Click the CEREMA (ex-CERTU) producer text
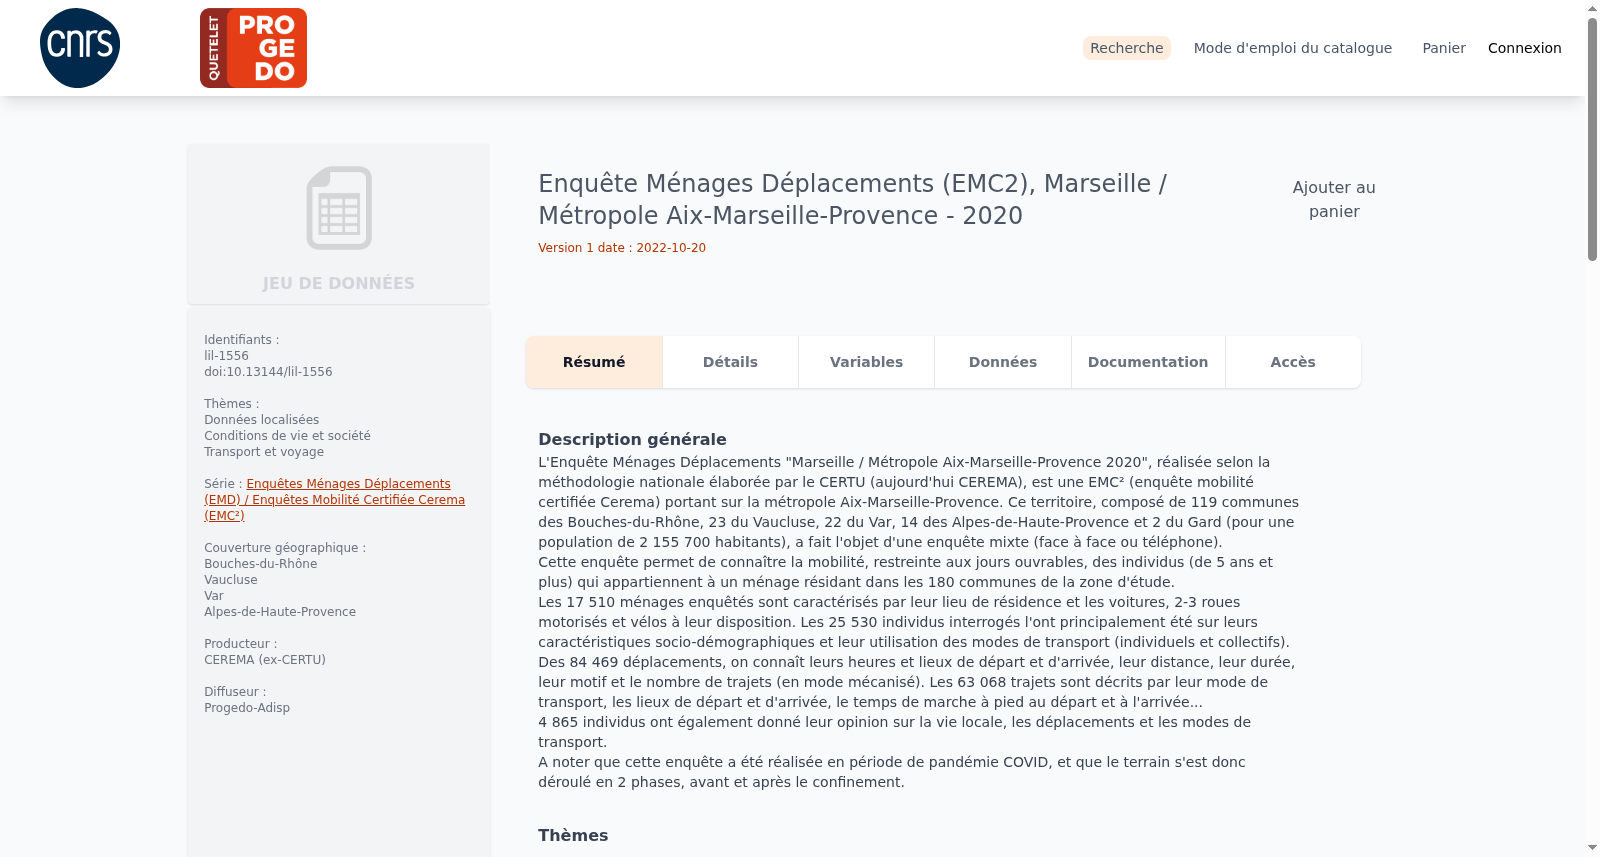This screenshot has height=857, width=1600. (x=265, y=660)
